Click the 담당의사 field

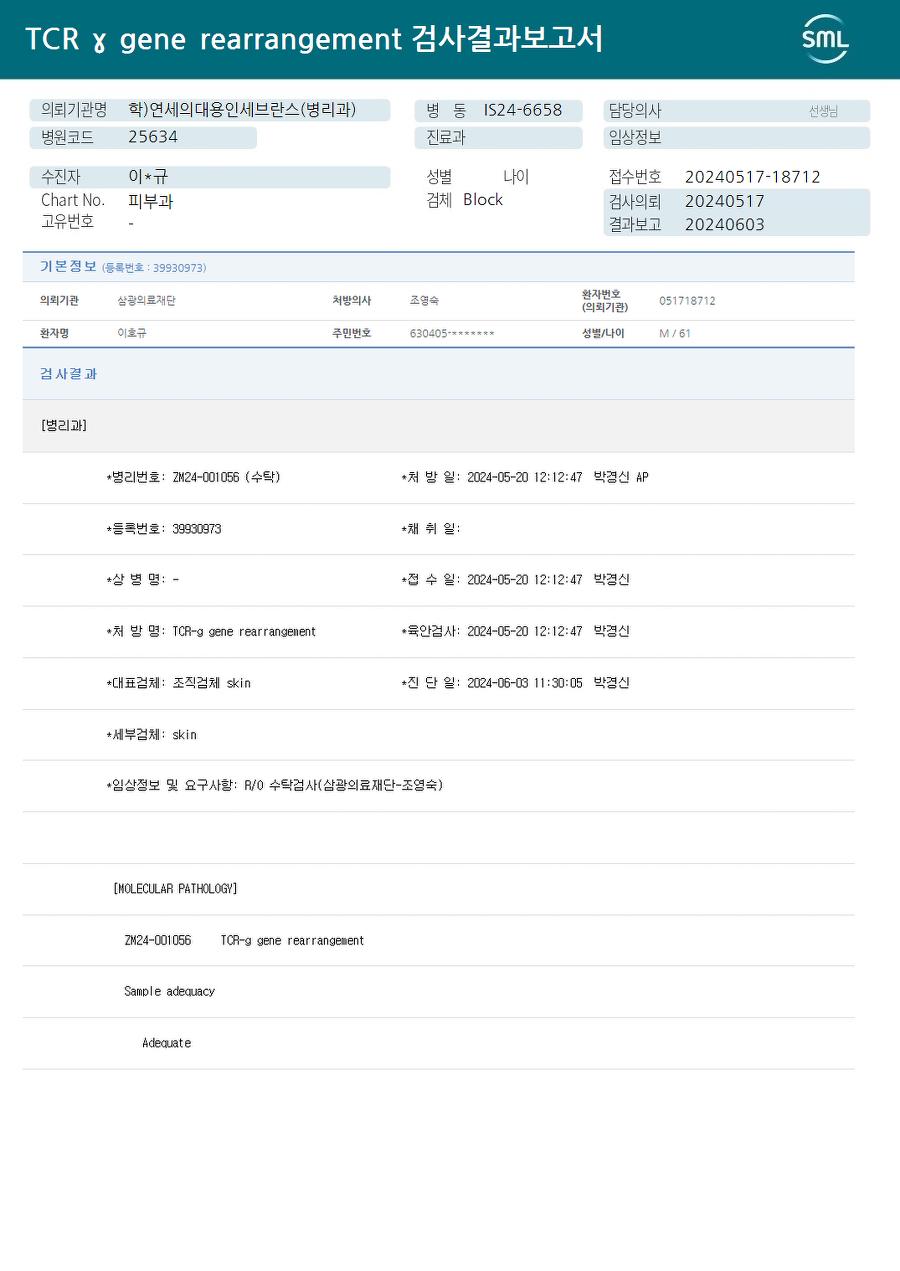[737, 111]
